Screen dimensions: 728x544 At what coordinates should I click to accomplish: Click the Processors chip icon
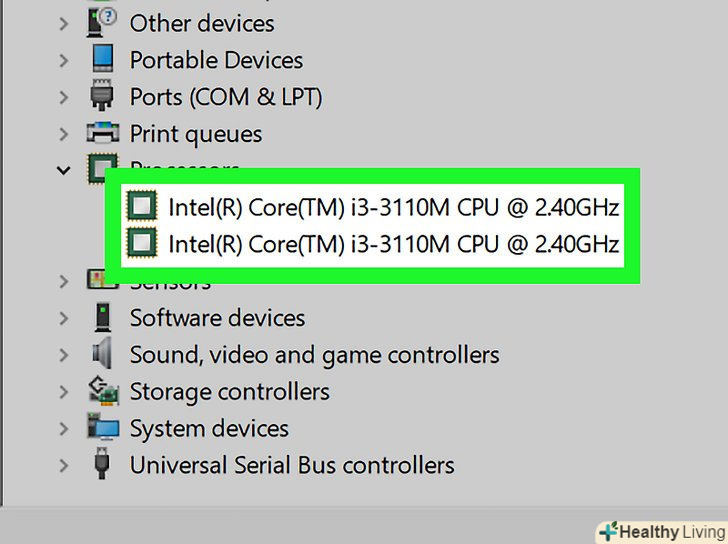click(98, 168)
